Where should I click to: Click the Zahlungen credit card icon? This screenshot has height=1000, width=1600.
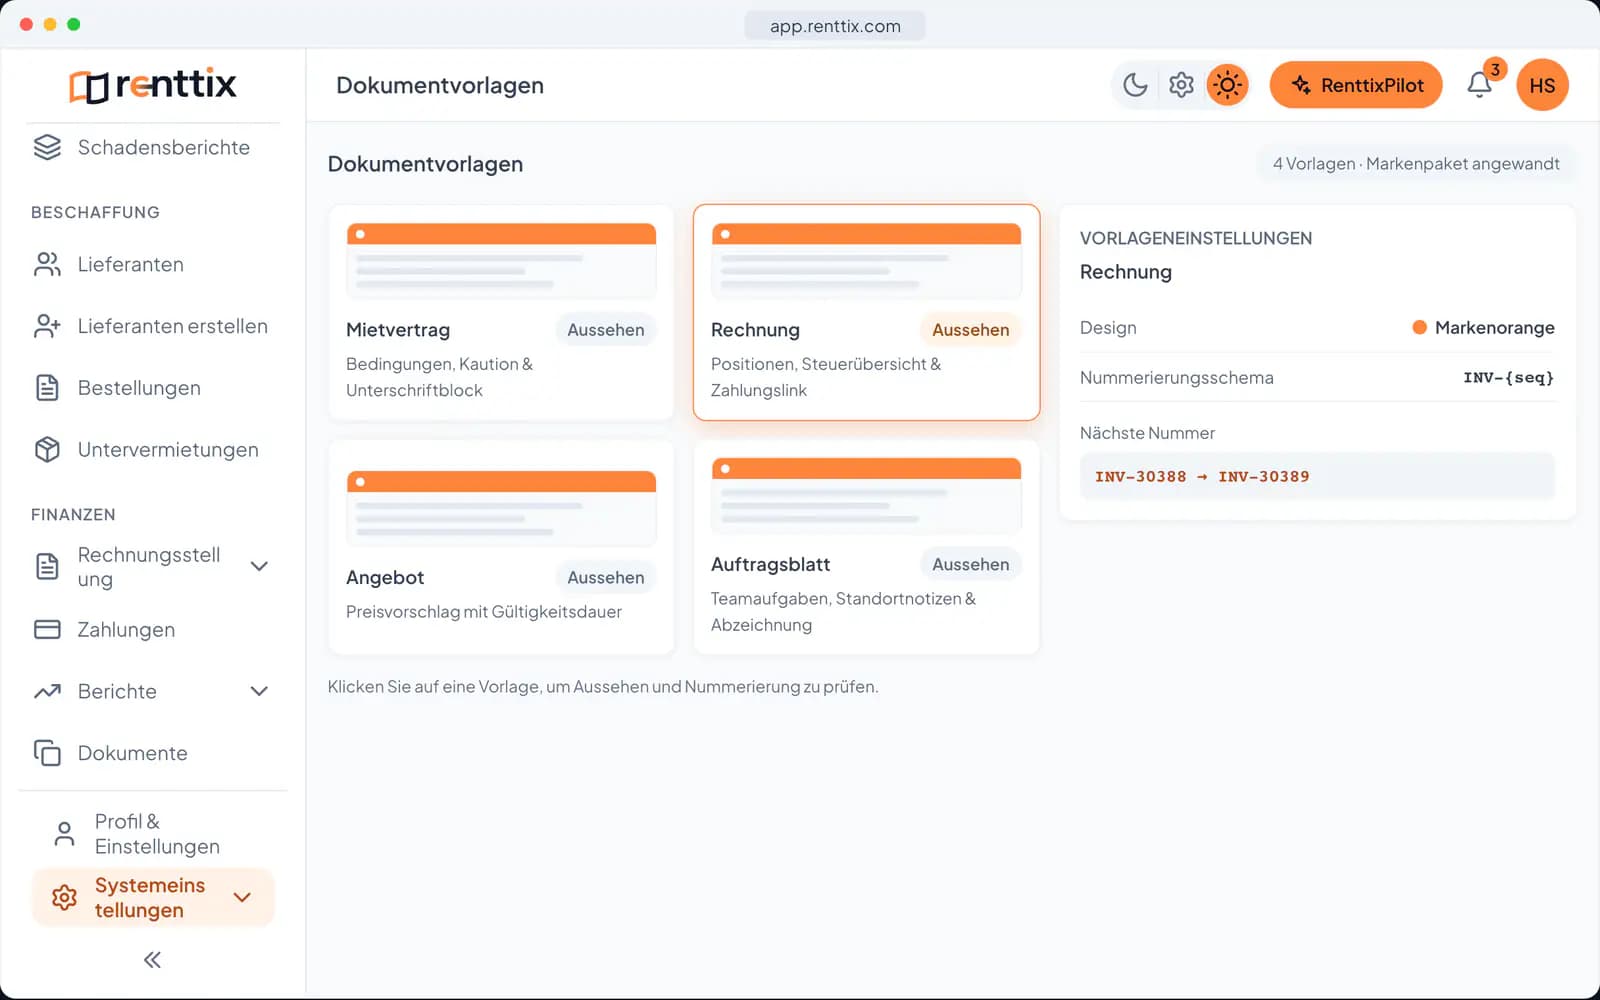coord(47,630)
